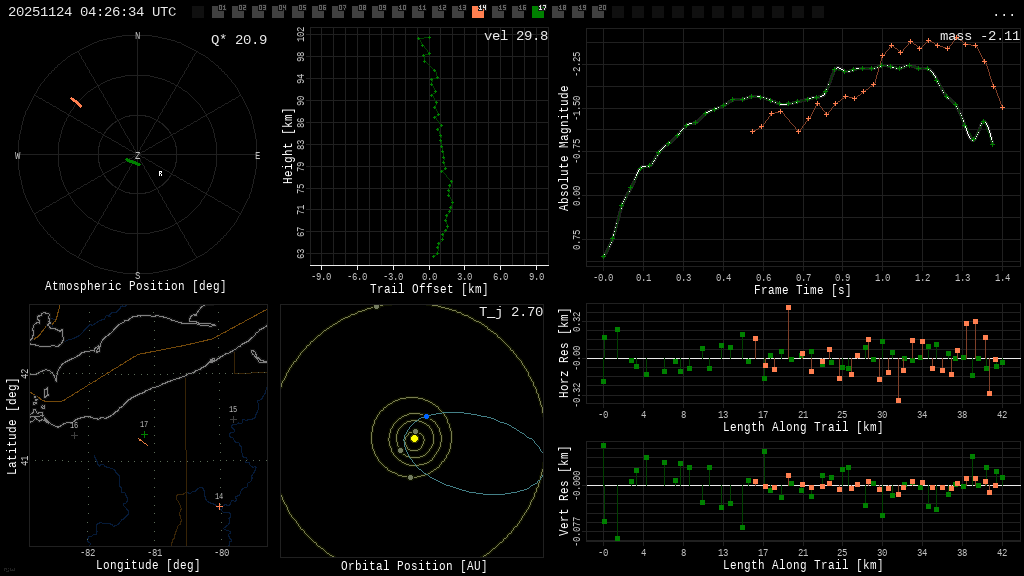
Task: Click the Orbital Position [AU] label
Action: [x=414, y=566]
